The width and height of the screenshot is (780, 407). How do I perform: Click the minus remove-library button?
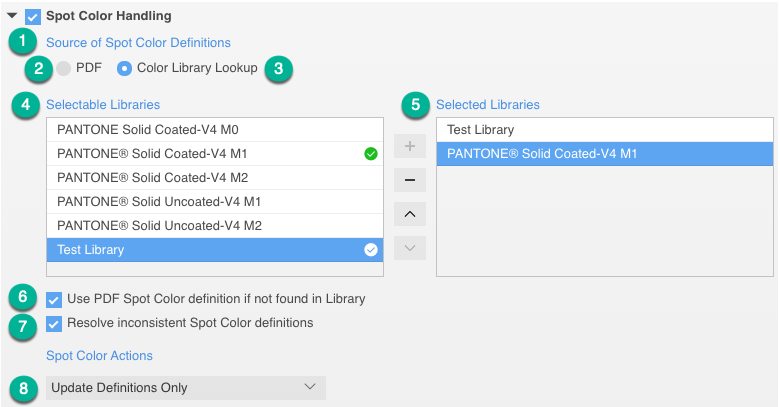[x=410, y=180]
